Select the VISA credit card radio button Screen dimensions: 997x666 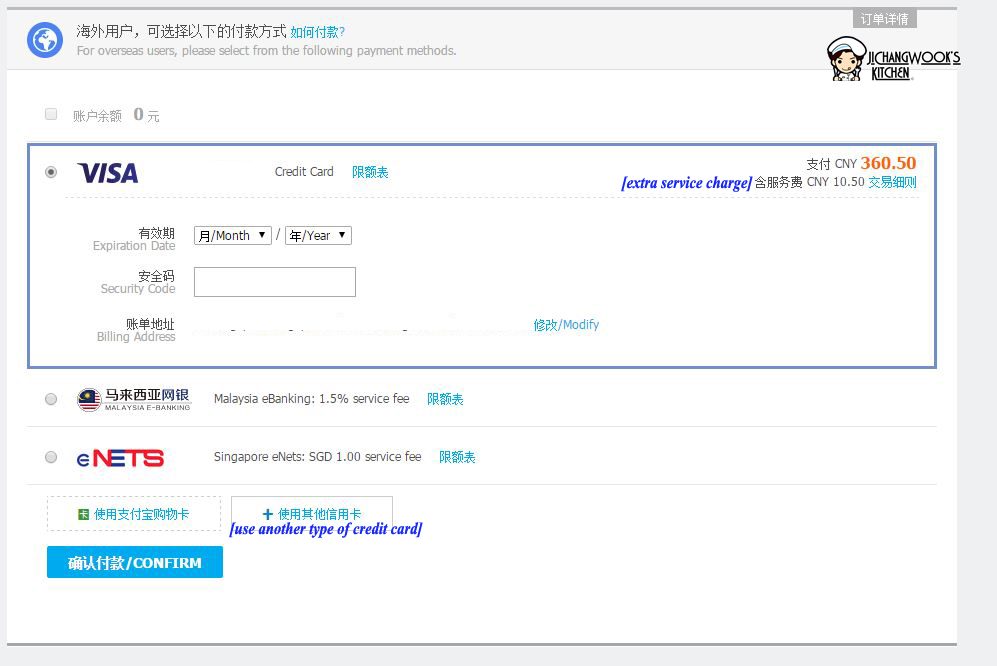pos(51,172)
